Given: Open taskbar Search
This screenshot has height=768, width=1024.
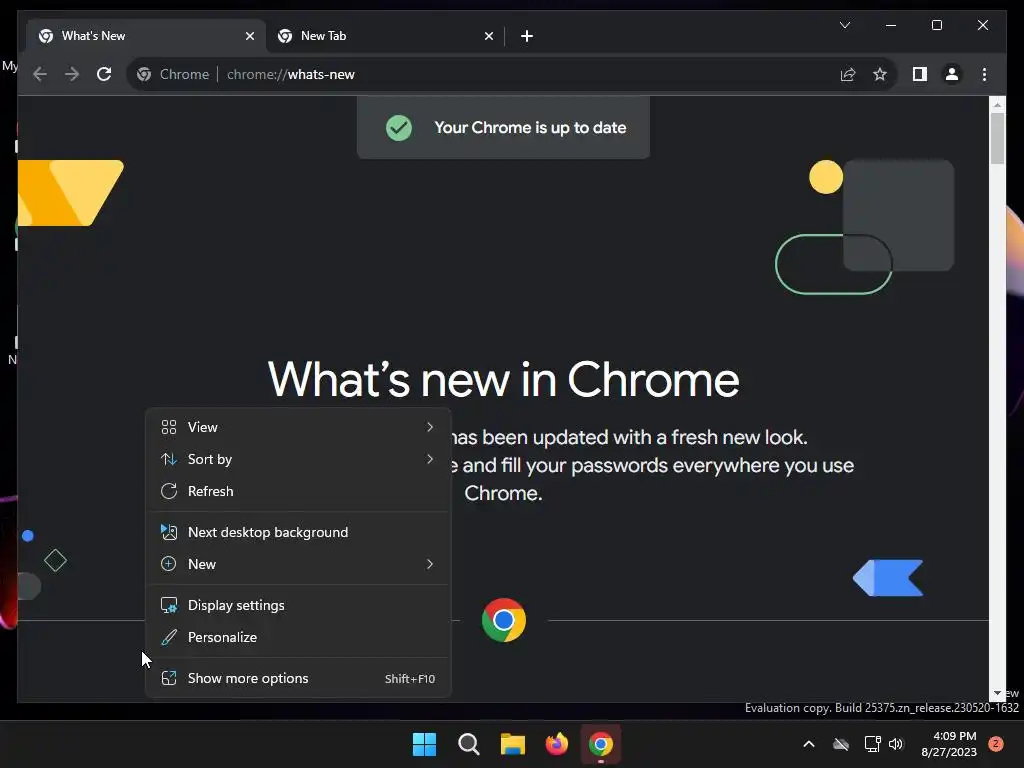Looking at the screenshot, I should (x=468, y=744).
